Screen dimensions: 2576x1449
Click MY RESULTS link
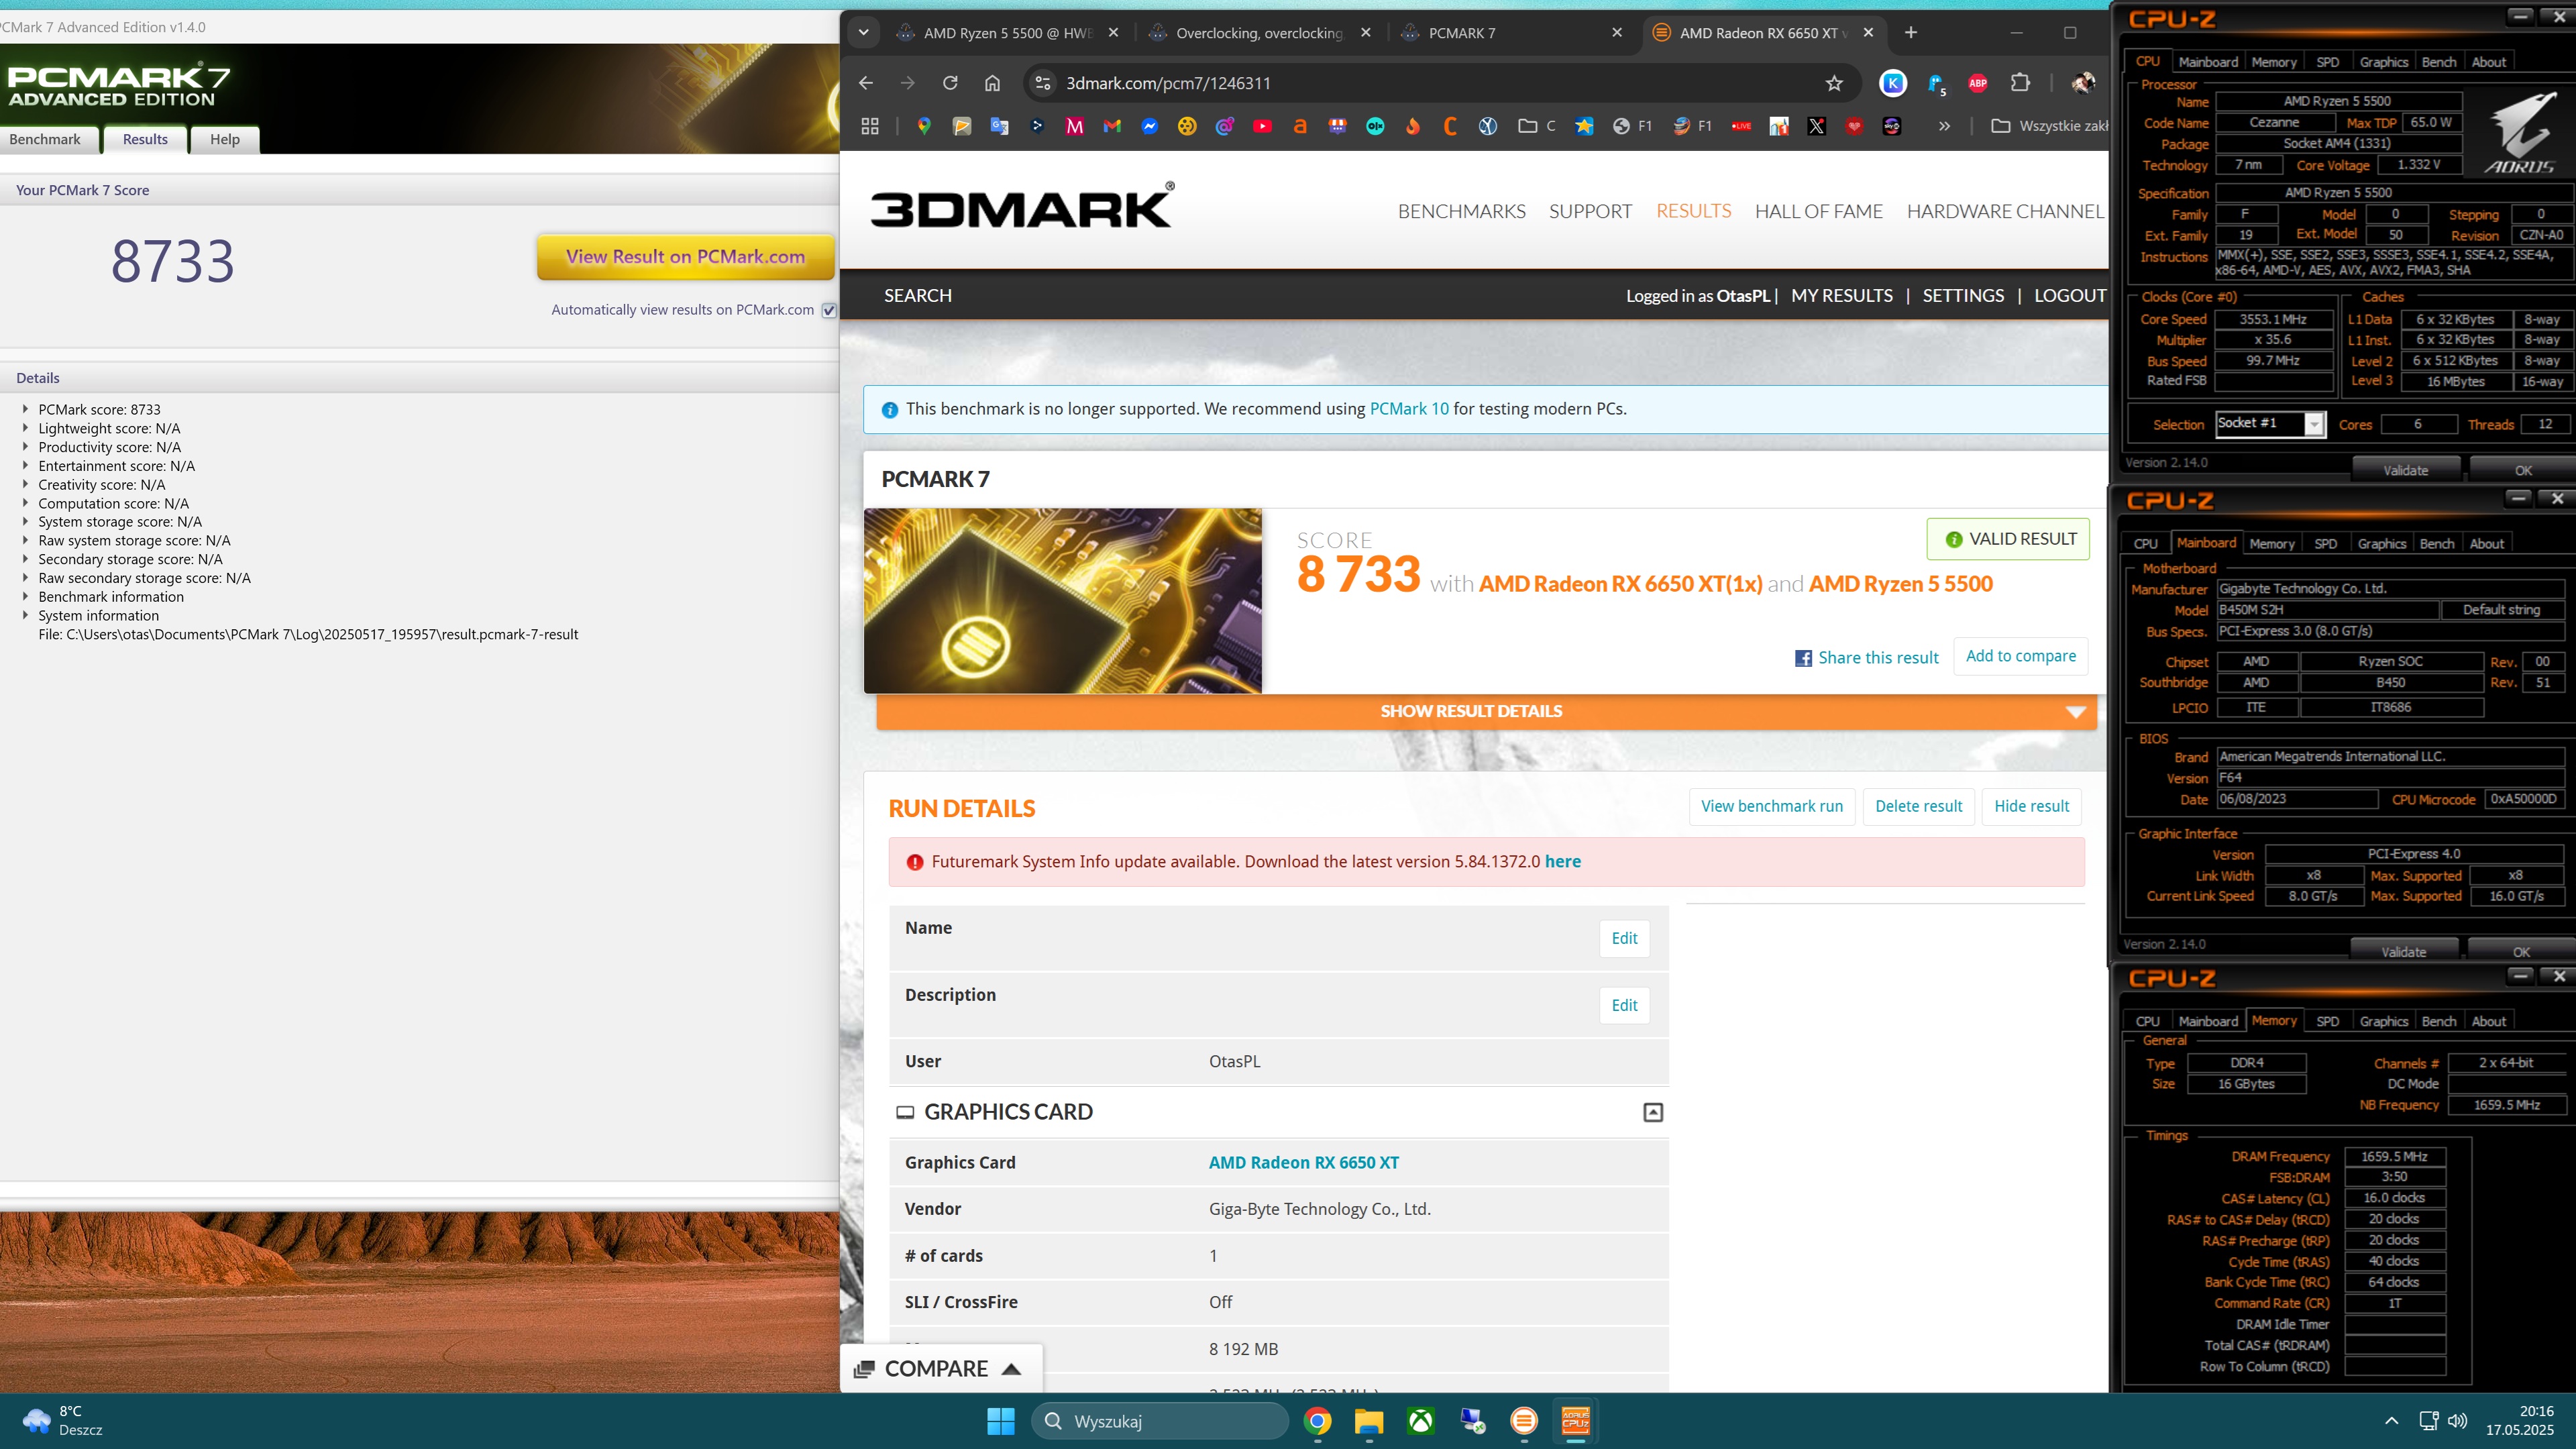click(1841, 295)
